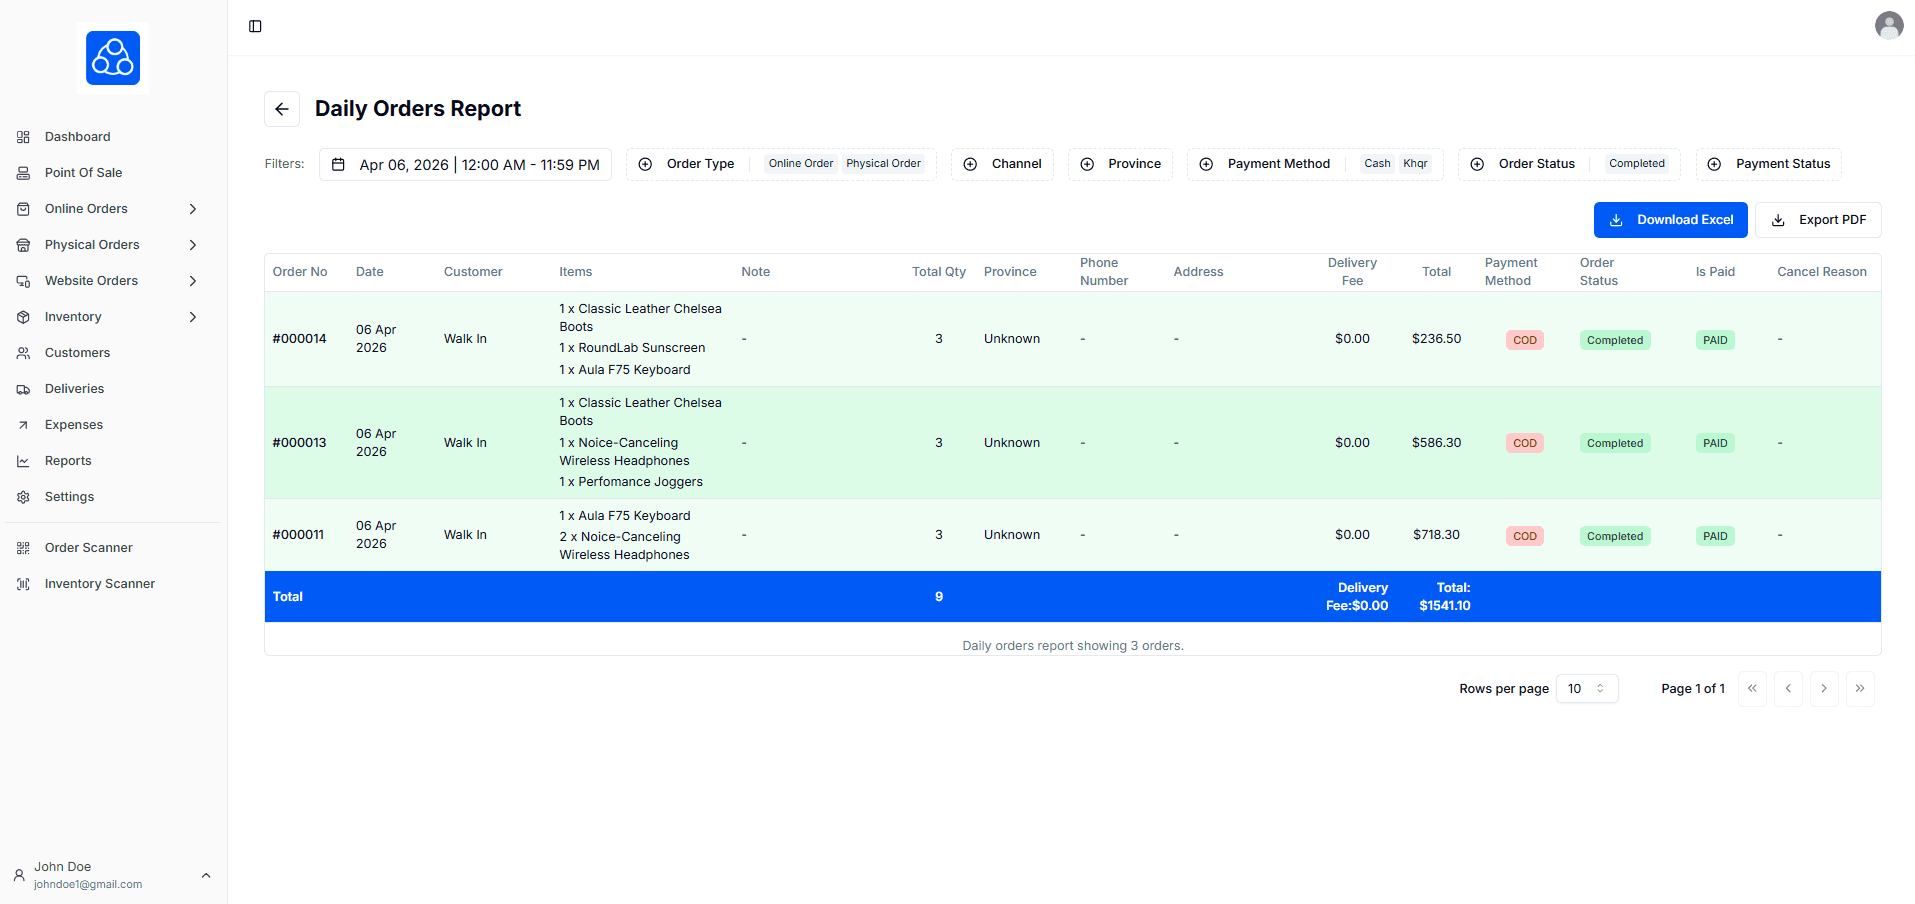Open the date range picker
The width and height of the screenshot is (1915, 904).
(465, 164)
